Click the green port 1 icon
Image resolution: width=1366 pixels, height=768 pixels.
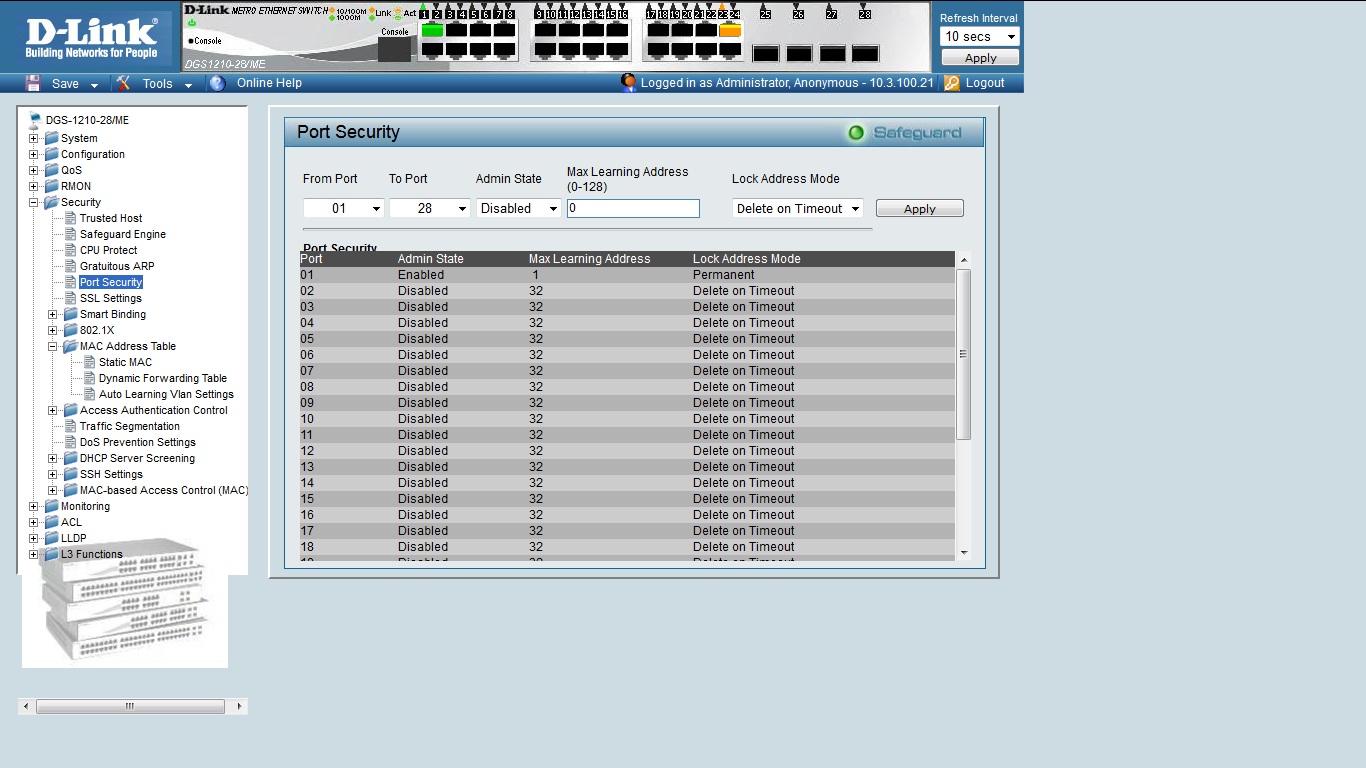(x=432, y=30)
